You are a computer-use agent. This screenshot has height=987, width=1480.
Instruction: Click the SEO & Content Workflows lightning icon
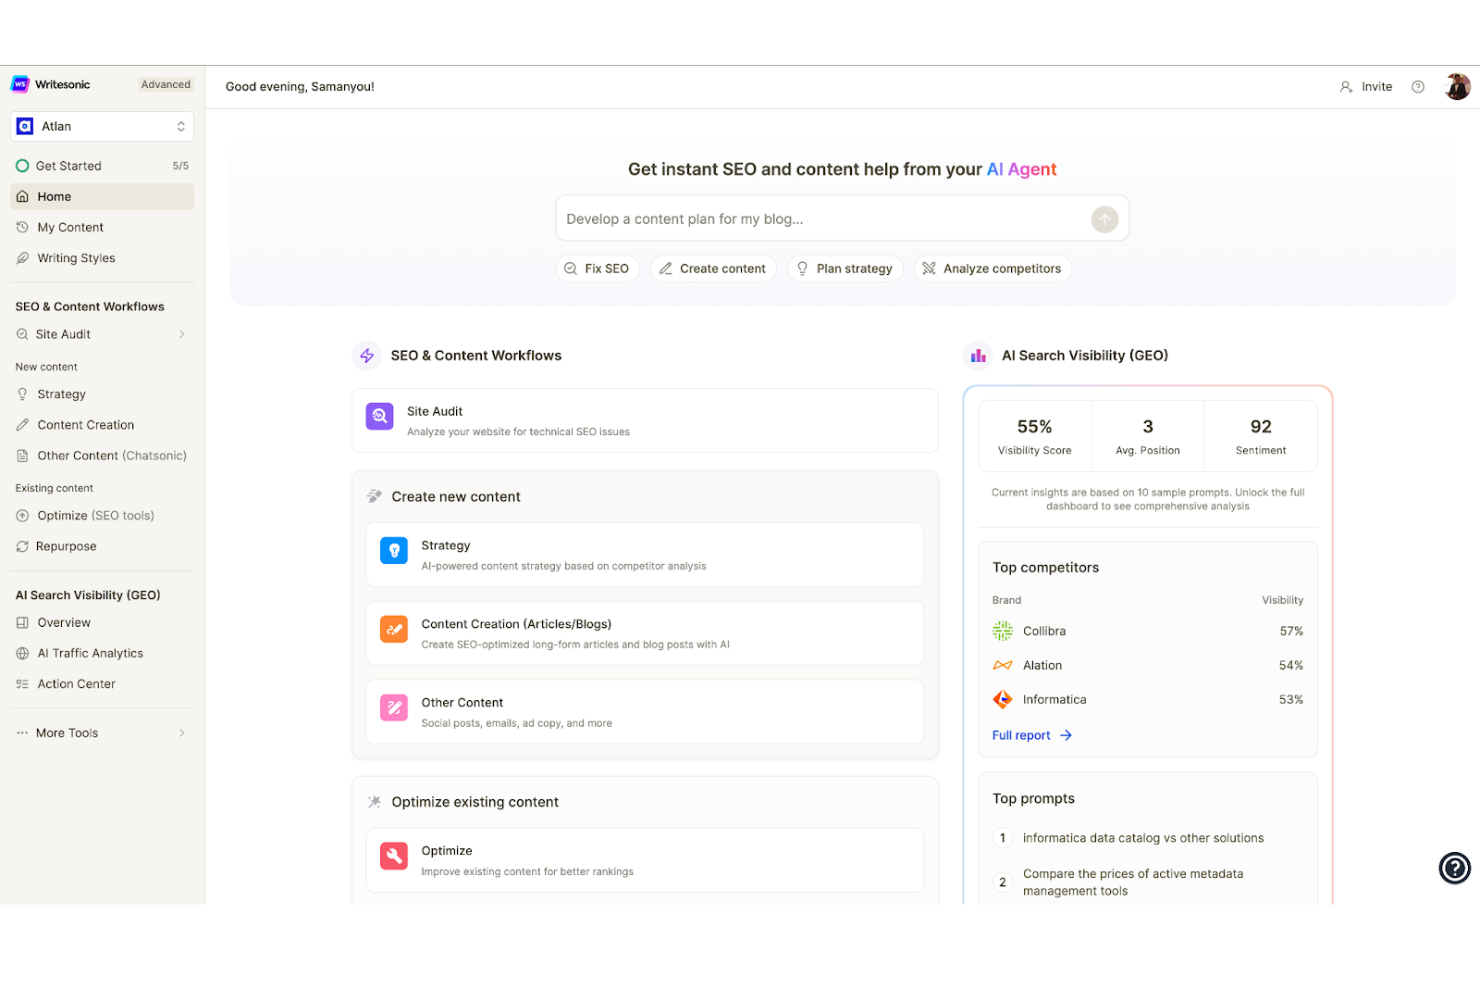[367, 355]
